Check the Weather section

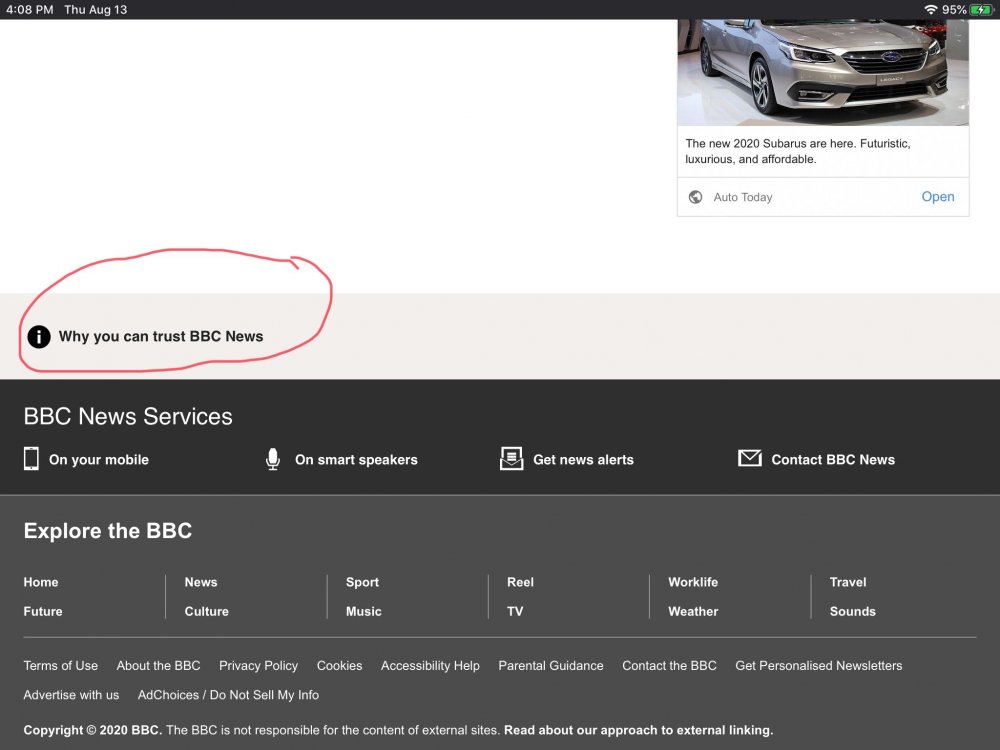(x=693, y=612)
